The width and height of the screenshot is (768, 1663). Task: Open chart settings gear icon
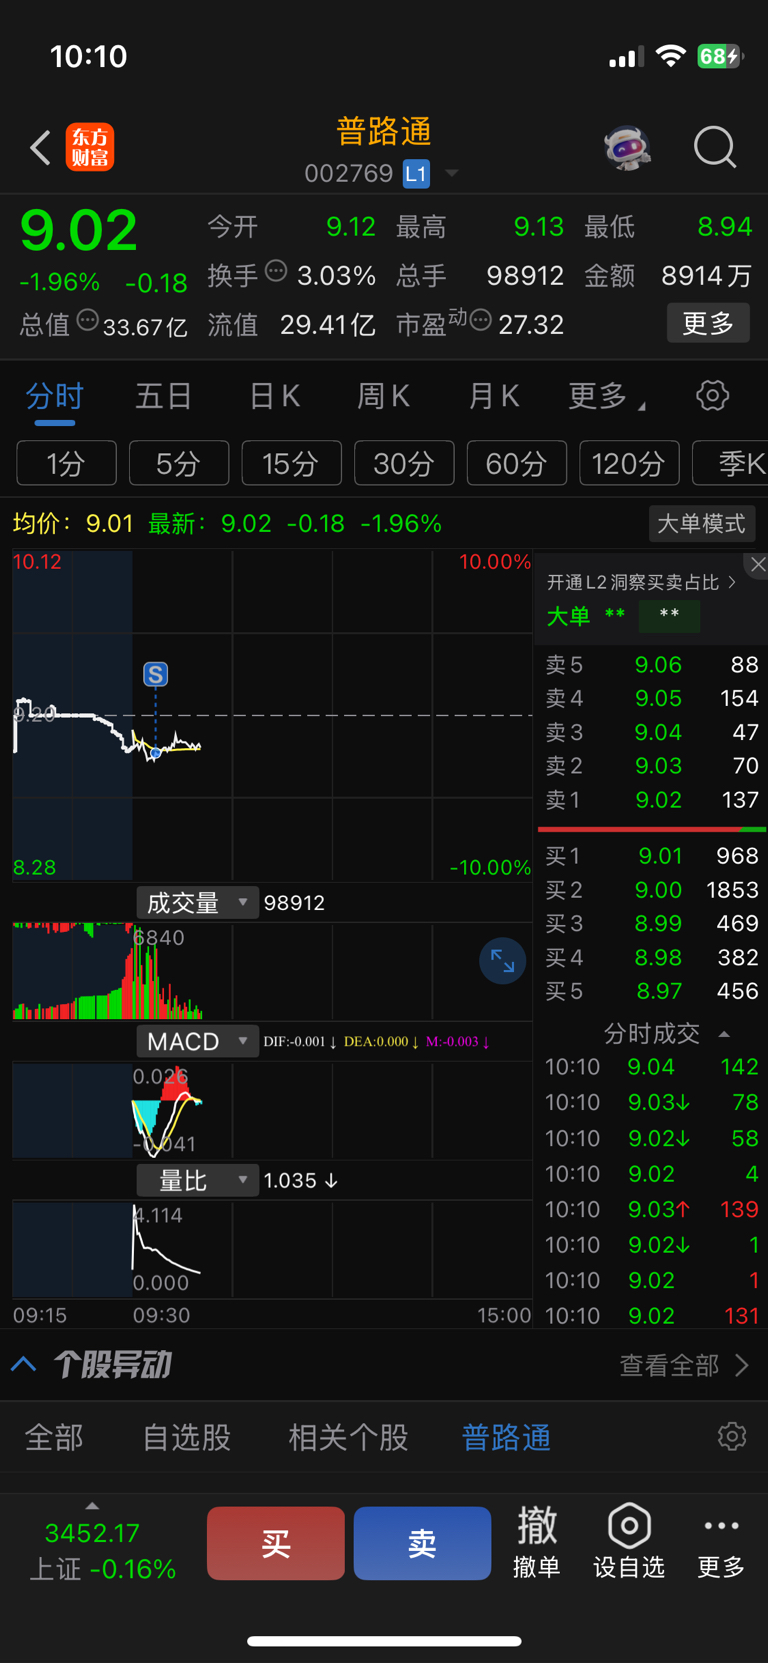tap(712, 396)
